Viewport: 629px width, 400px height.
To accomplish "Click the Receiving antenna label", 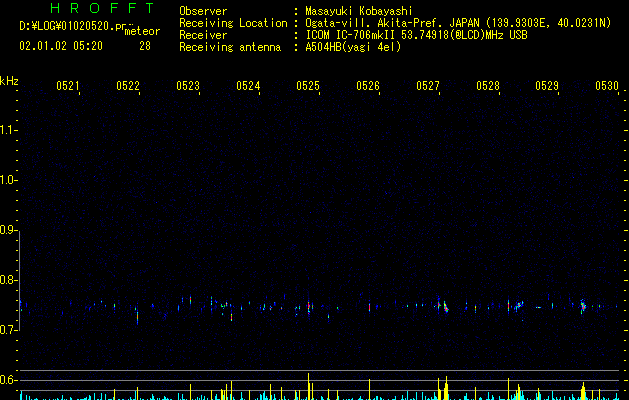I will pyautogui.click(x=230, y=47).
